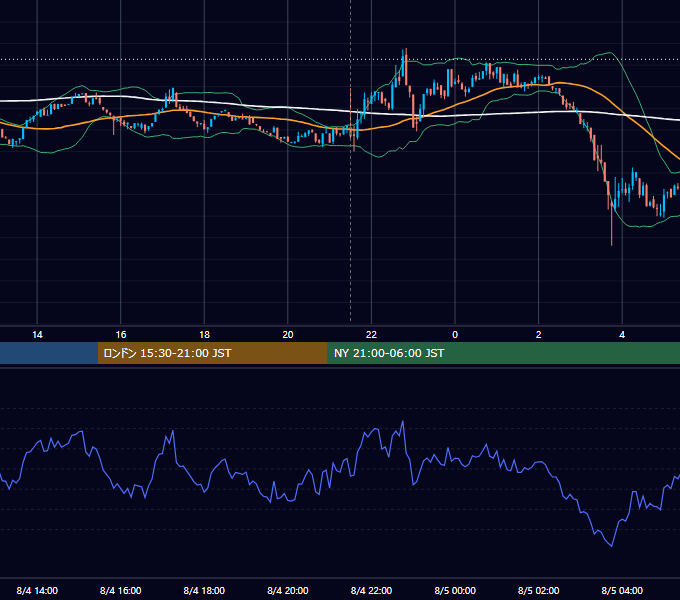Screen dimensions: 680x600
Task: Click the '22' hour label on price chart axis
Action: pyautogui.click(x=371, y=335)
